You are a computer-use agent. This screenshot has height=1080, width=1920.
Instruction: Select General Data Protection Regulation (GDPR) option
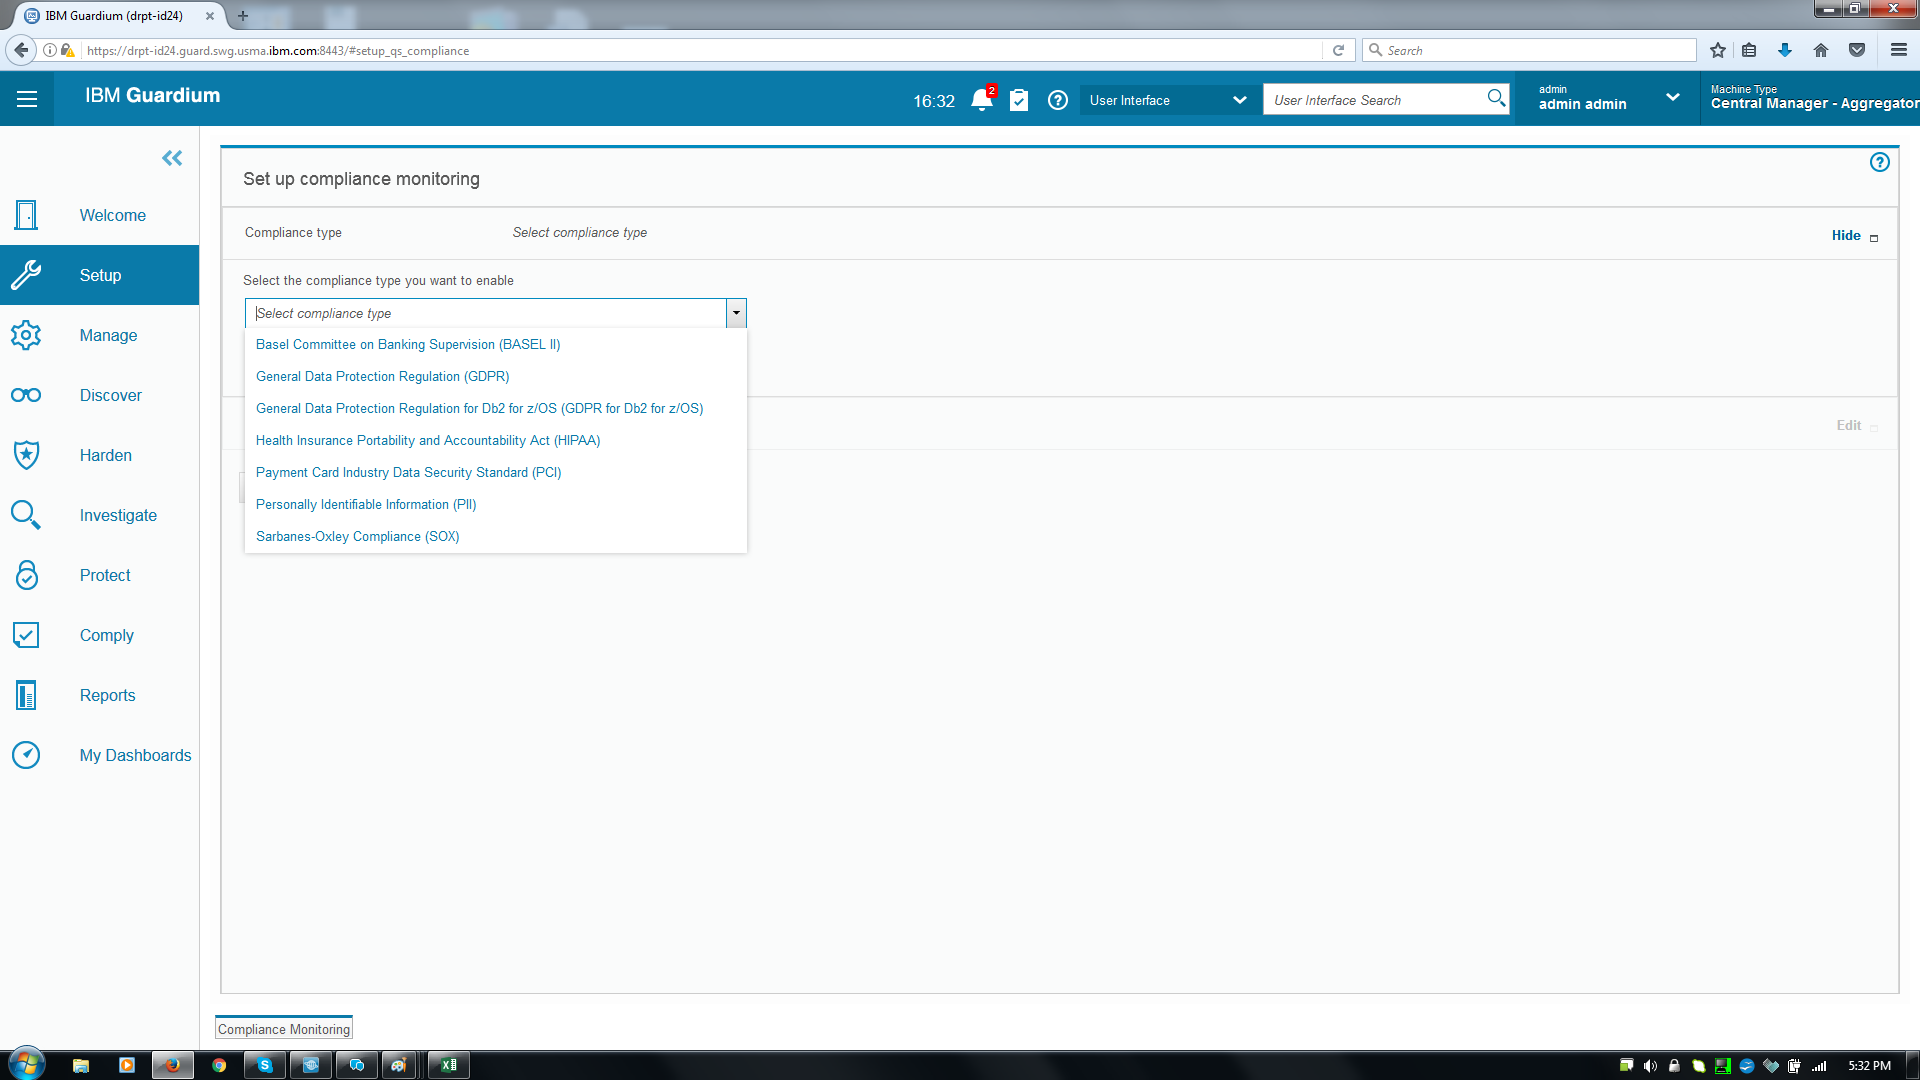(x=382, y=377)
